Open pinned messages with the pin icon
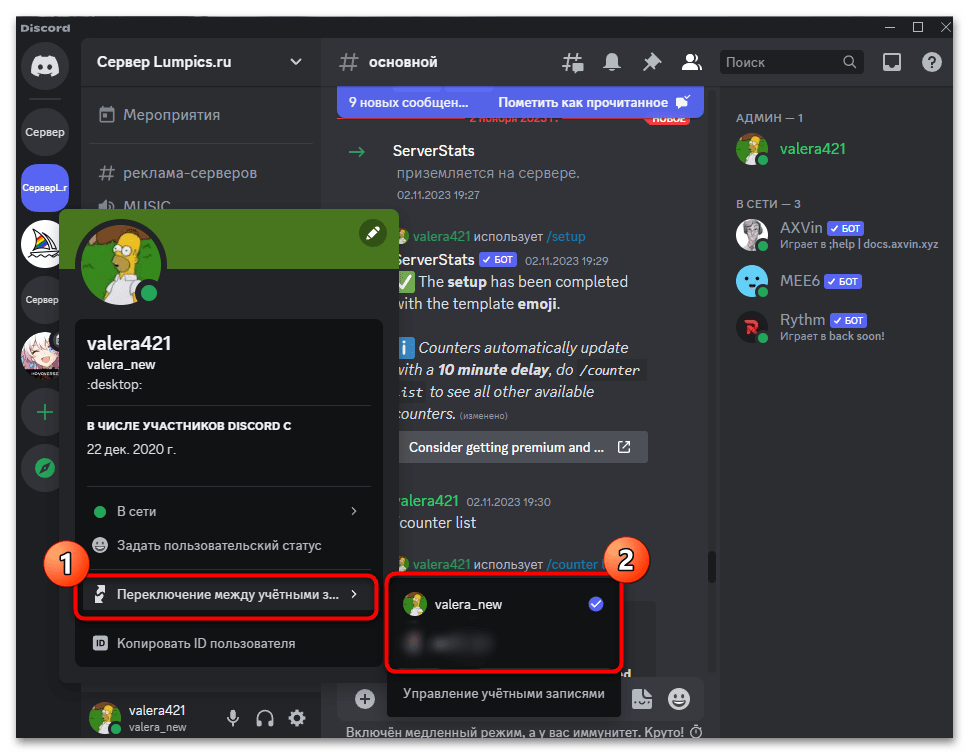This screenshot has height=754, width=969. (x=651, y=61)
